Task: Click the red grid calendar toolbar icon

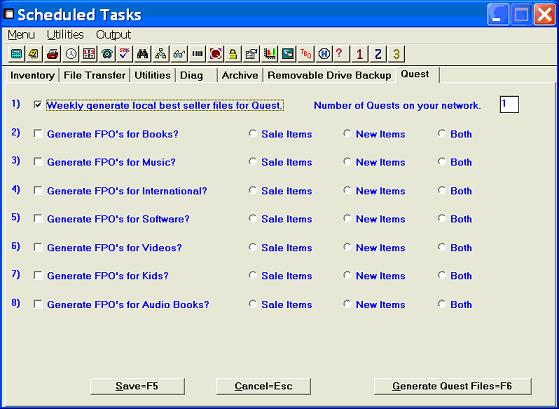Action: pos(89,54)
